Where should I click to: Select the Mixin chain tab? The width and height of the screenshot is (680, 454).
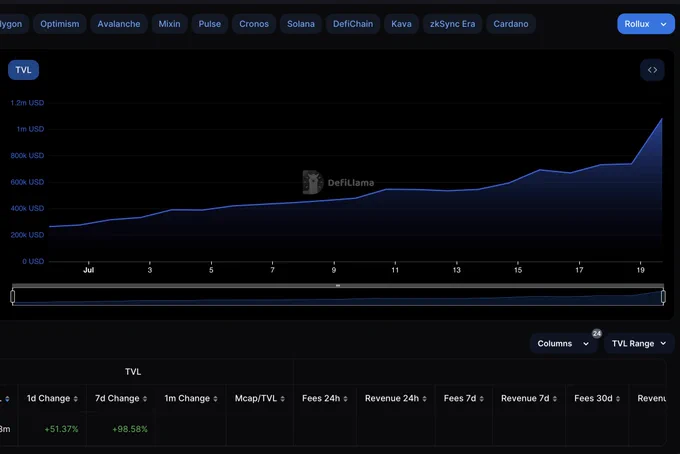click(169, 24)
